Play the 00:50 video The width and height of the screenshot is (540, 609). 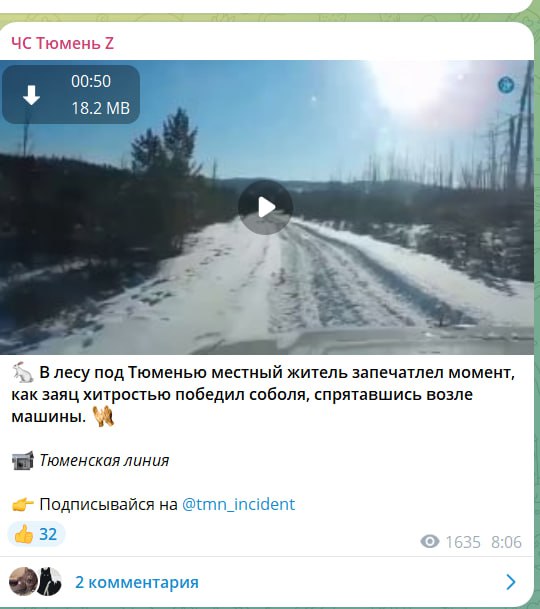click(x=265, y=207)
